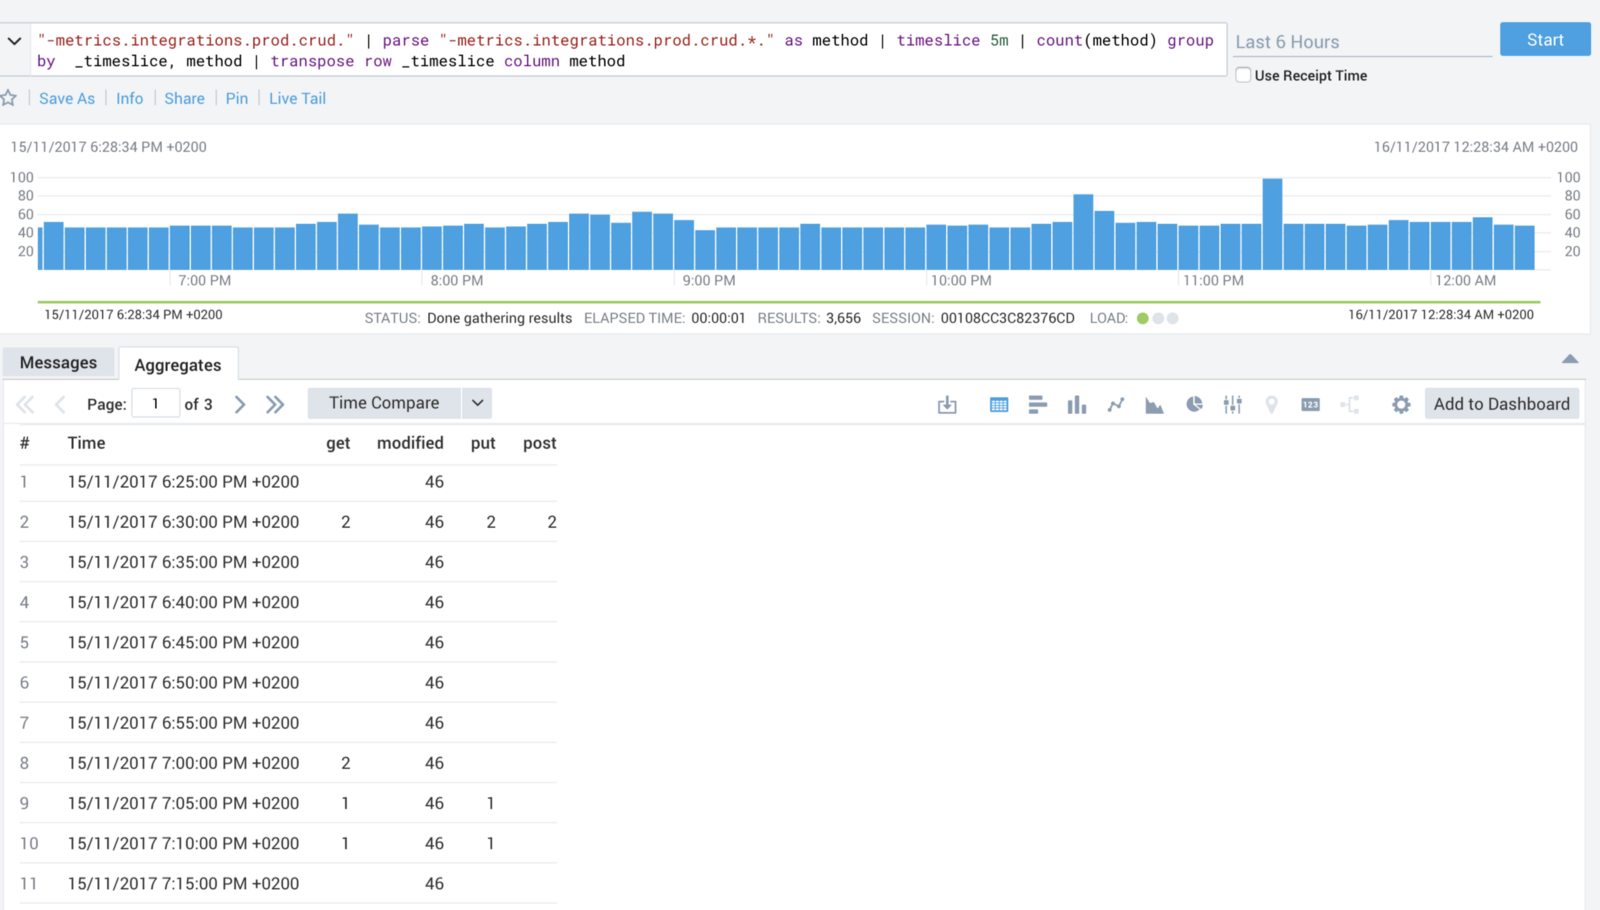Viewport: 1600px width, 910px height.
Task: Collapse the query editor with the chevron
Action: (14, 41)
